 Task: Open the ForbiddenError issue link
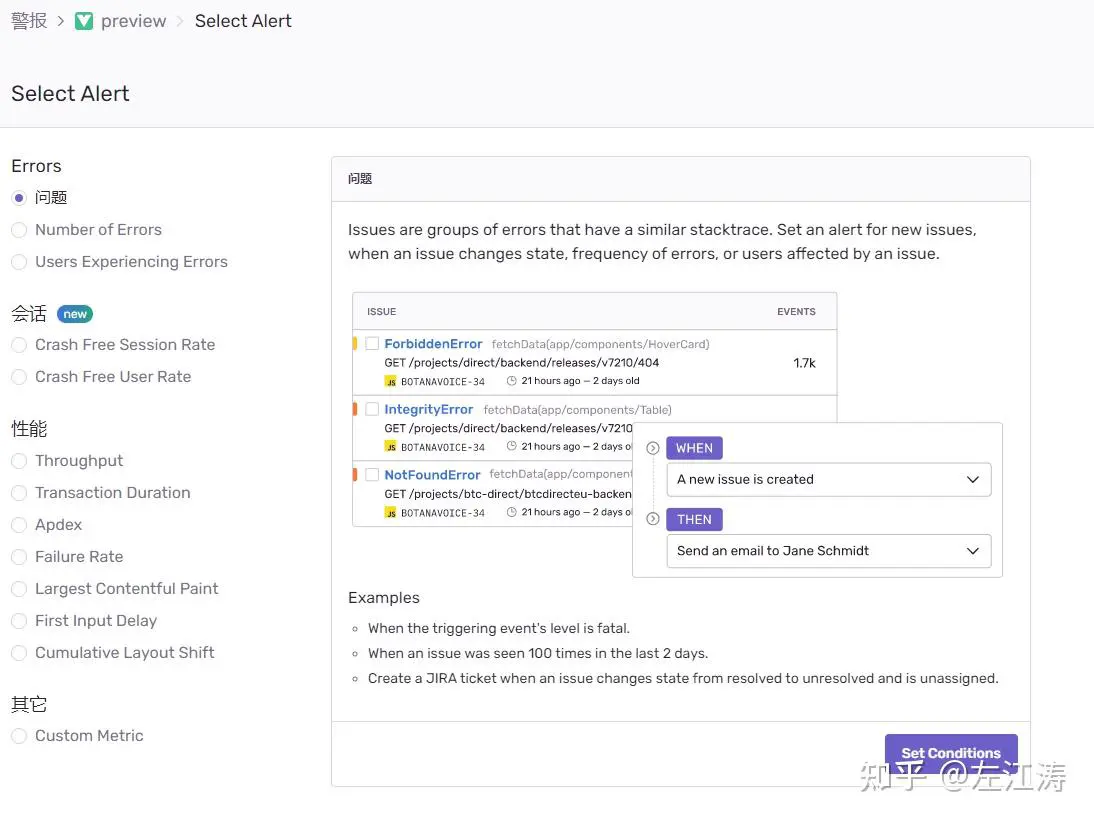[433, 344]
